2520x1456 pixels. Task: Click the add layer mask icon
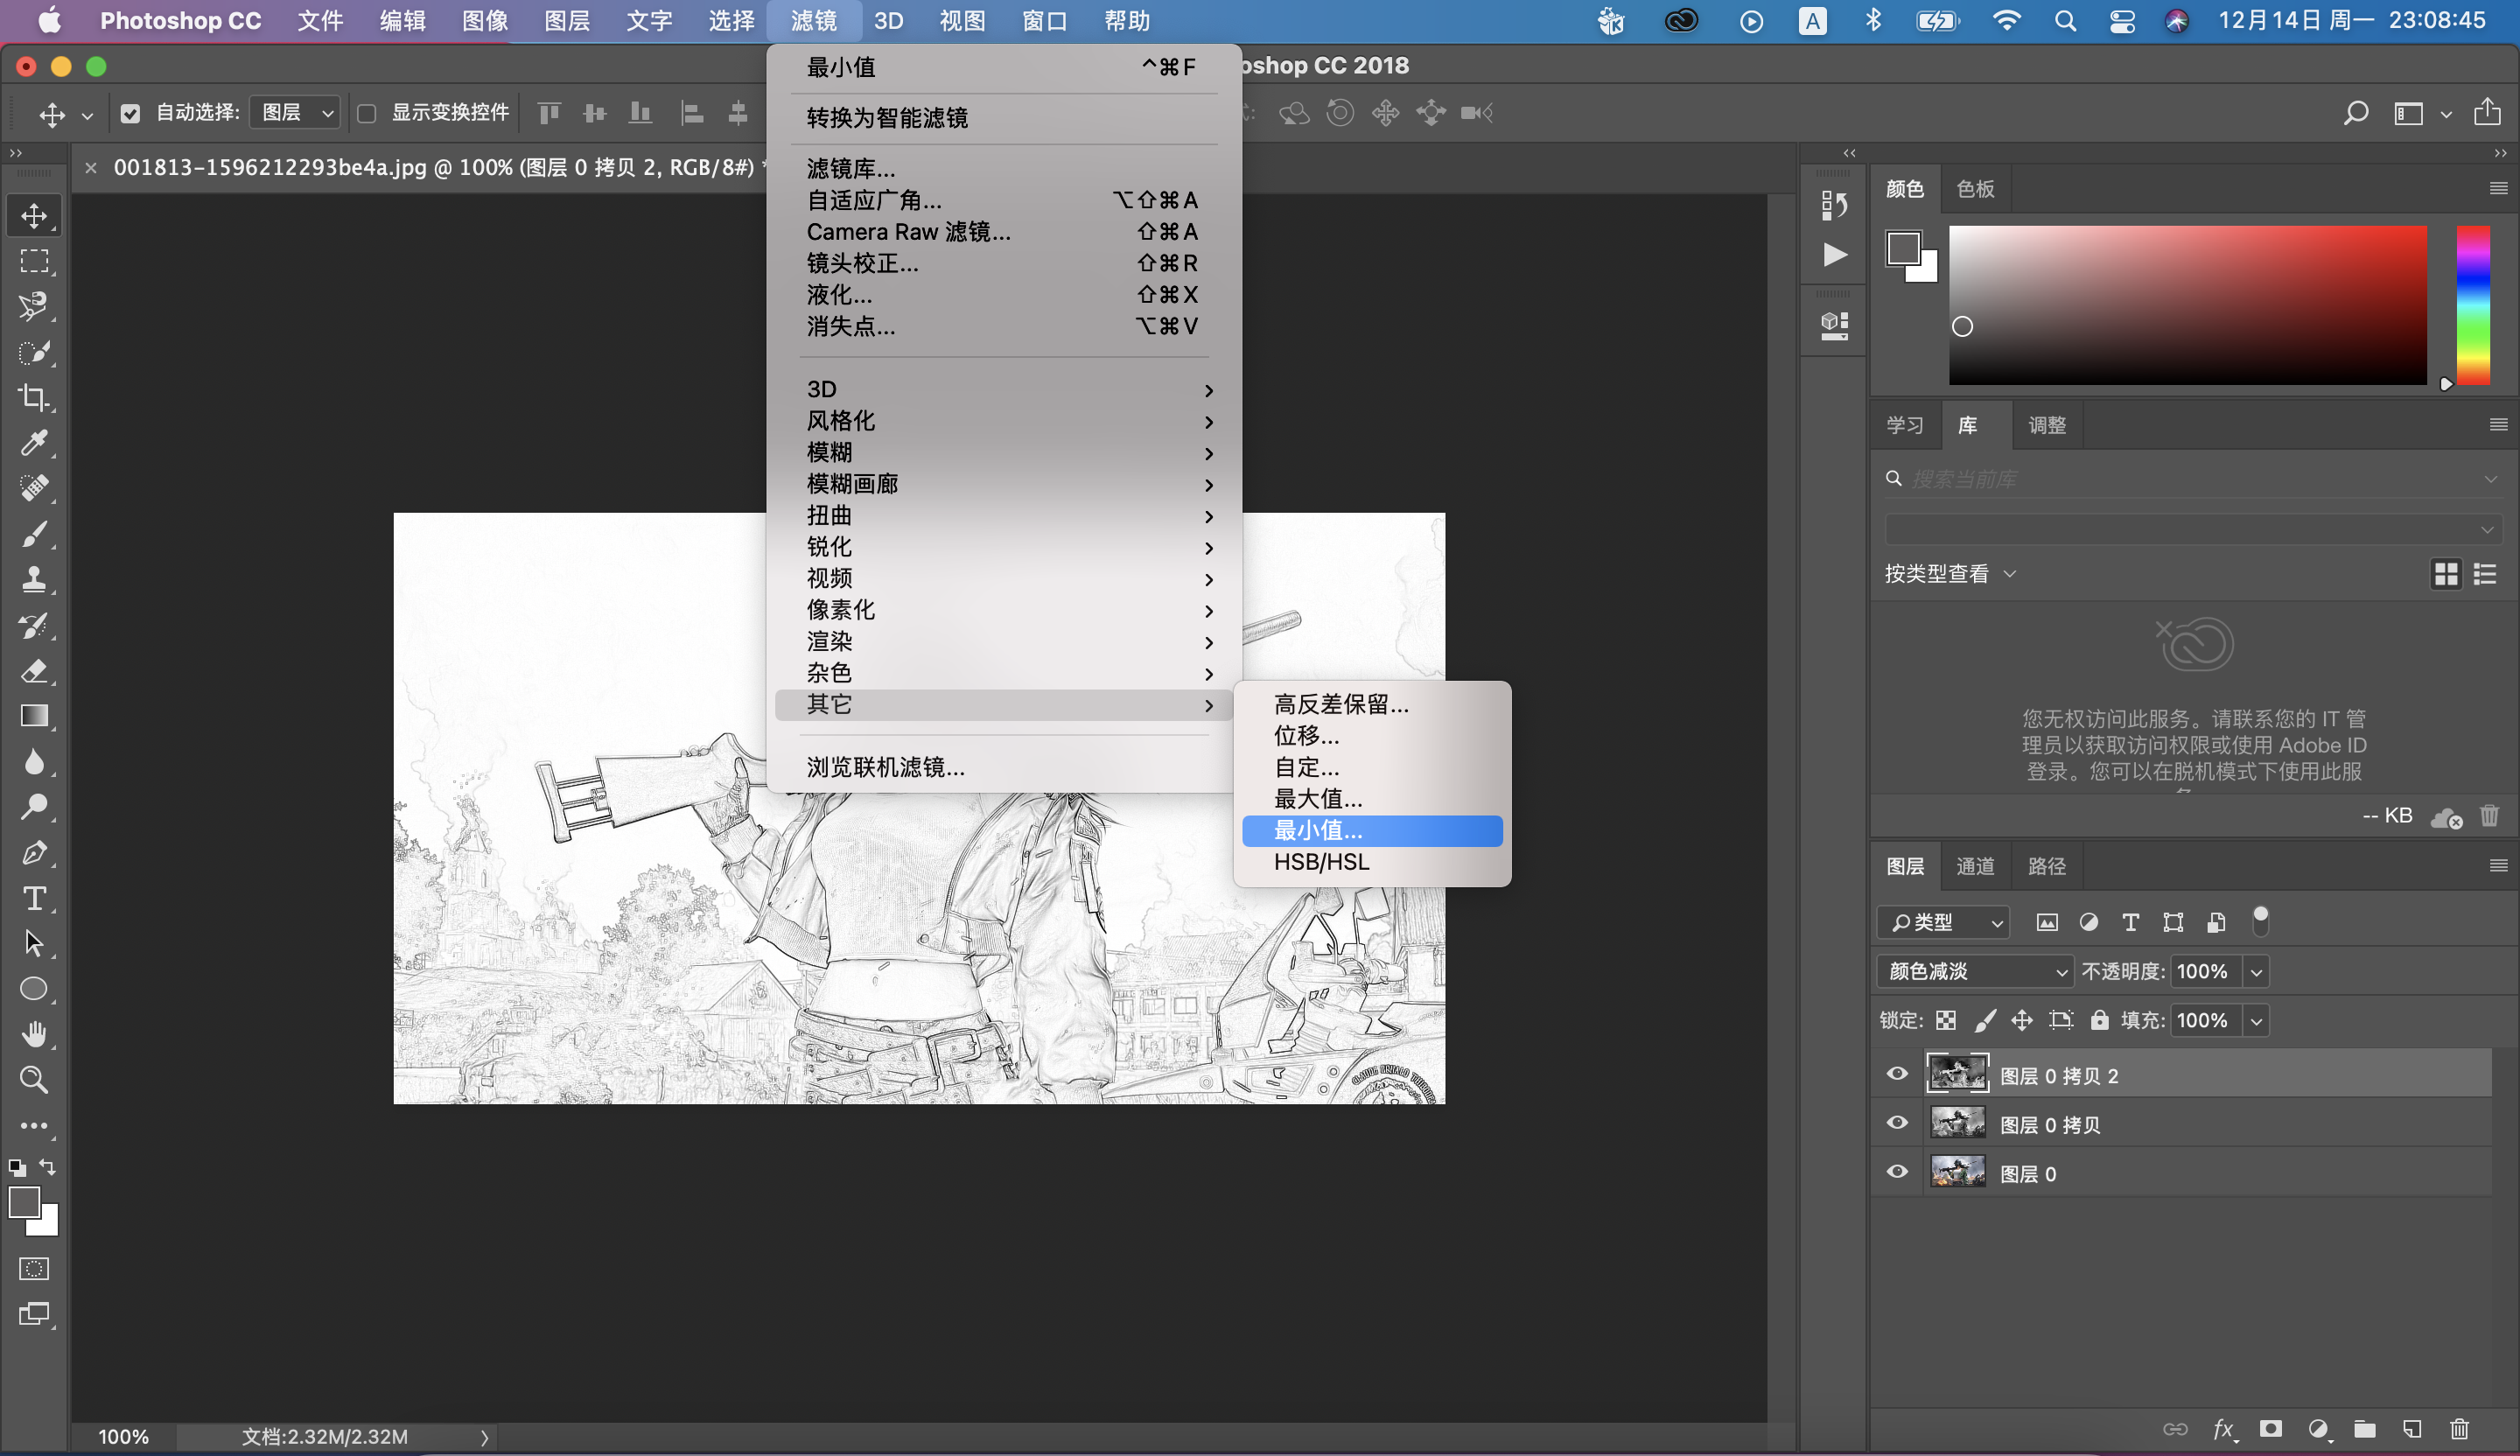(2271, 1429)
